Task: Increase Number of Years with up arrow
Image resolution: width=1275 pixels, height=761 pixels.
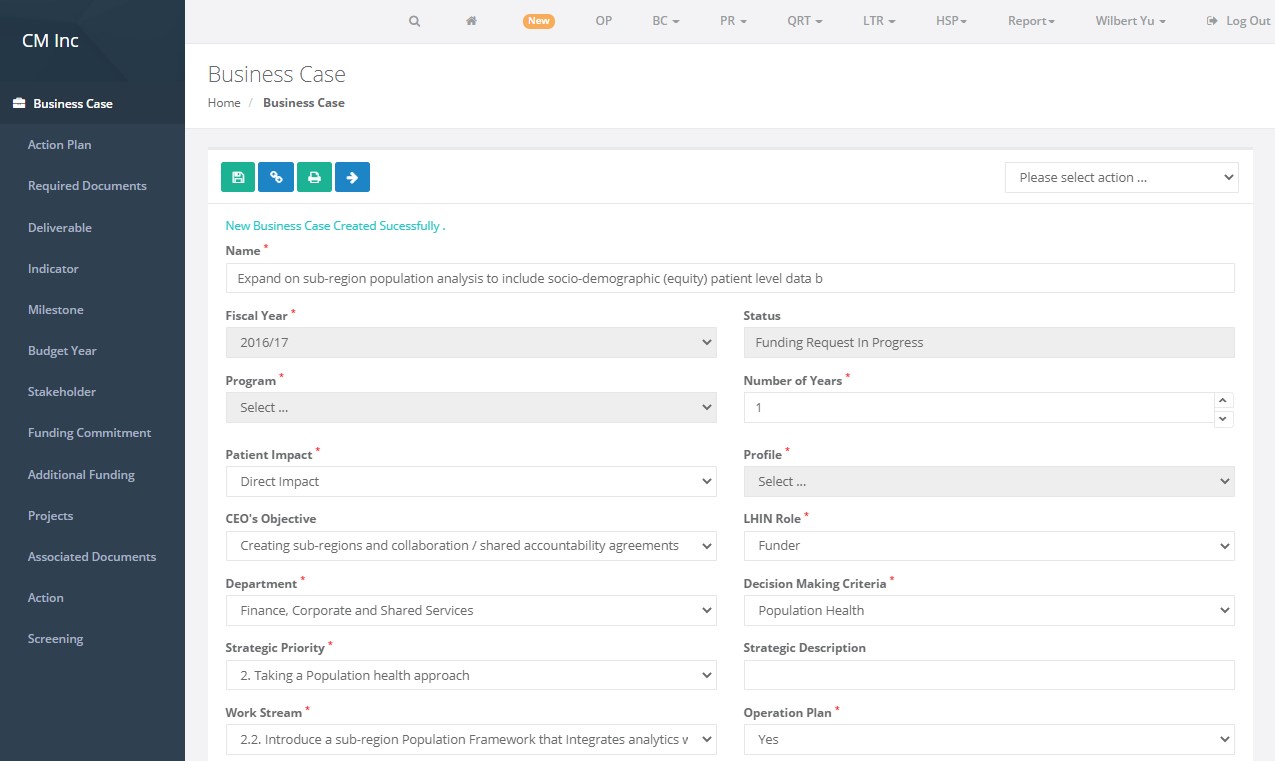Action: (x=1223, y=399)
